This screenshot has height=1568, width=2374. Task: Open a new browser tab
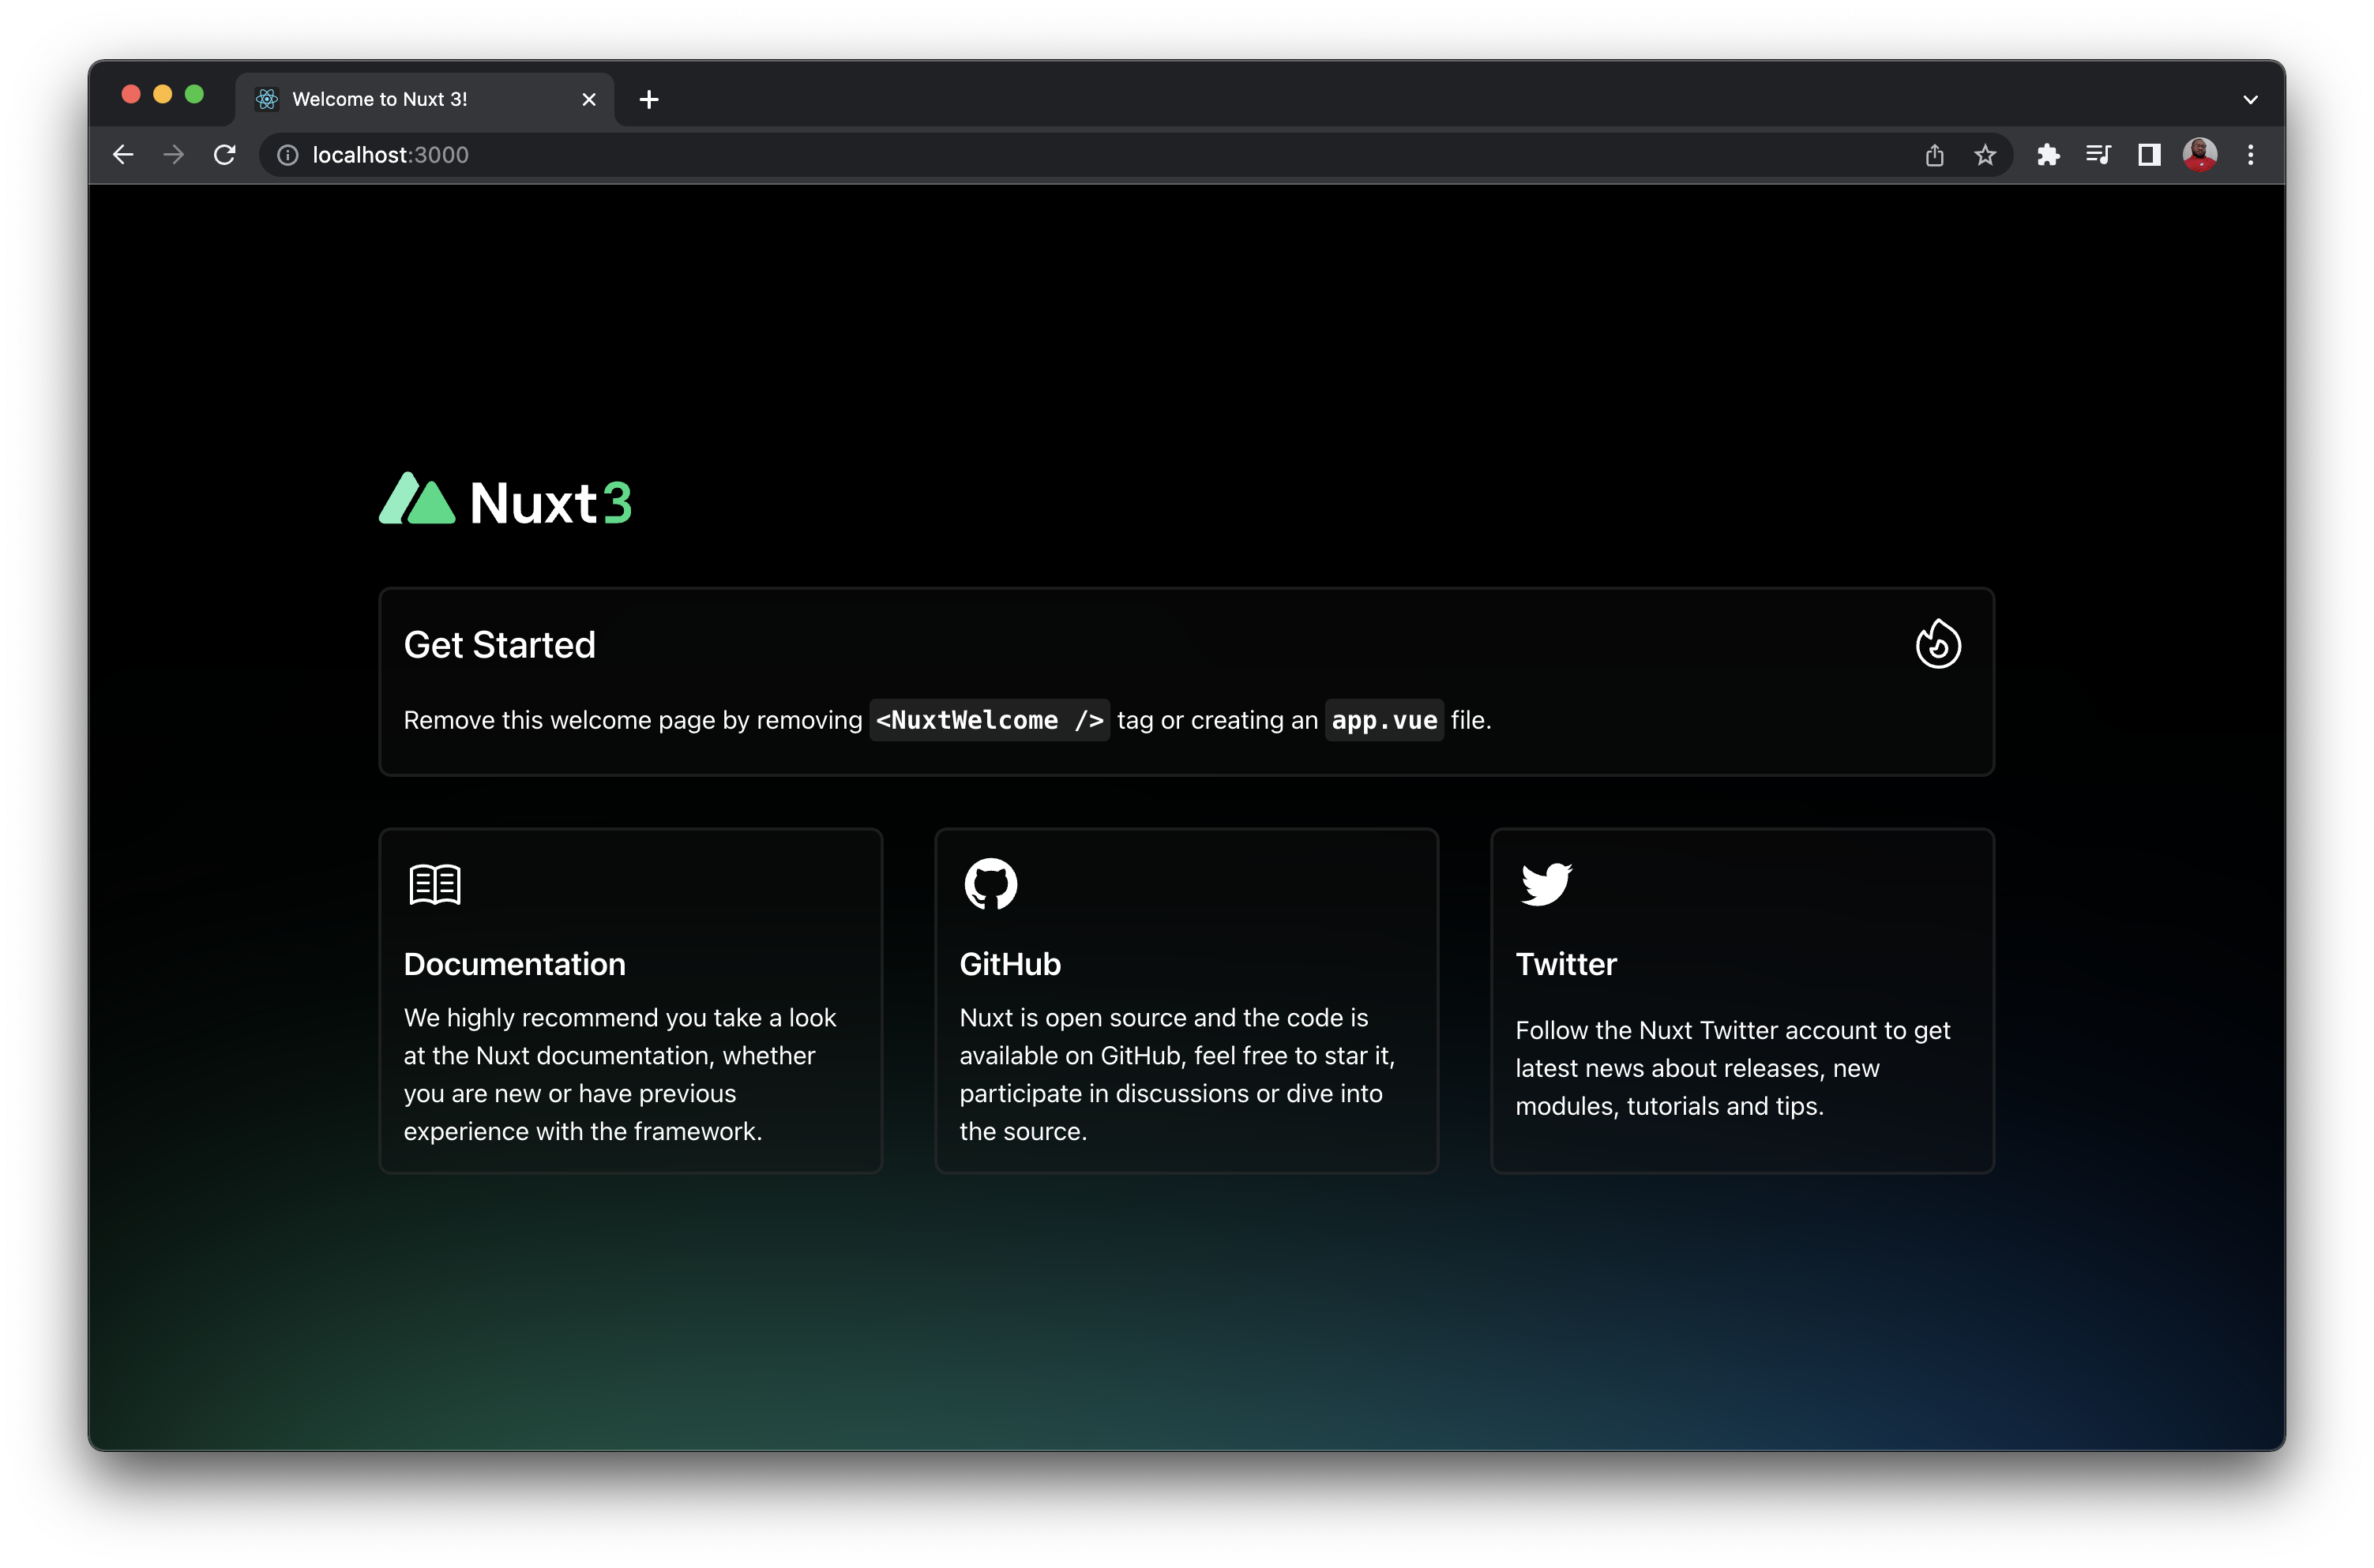(650, 99)
